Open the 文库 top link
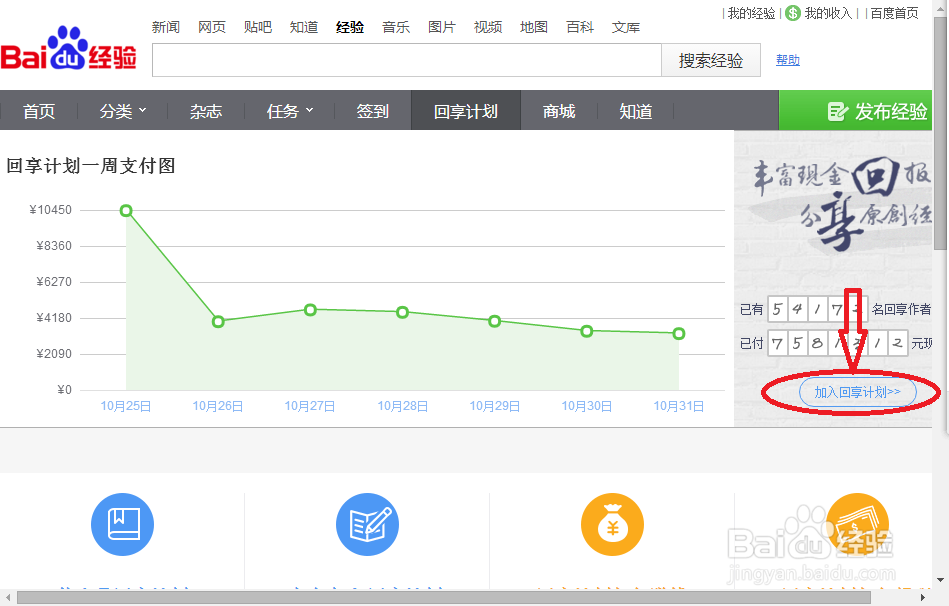The height and width of the screenshot is (606, 949). [x=626, y=27]
